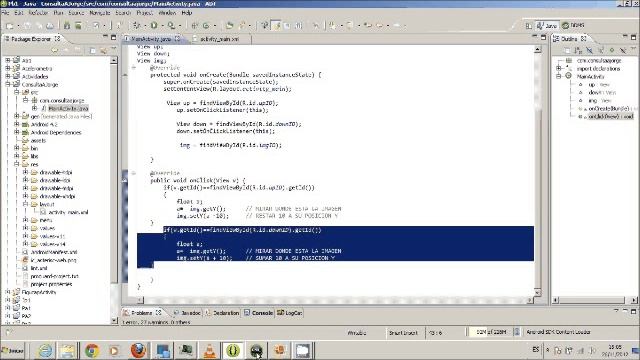Expand the Acelerometro project
The height and width of the screenshot is (360, 640).
[7, 68]
